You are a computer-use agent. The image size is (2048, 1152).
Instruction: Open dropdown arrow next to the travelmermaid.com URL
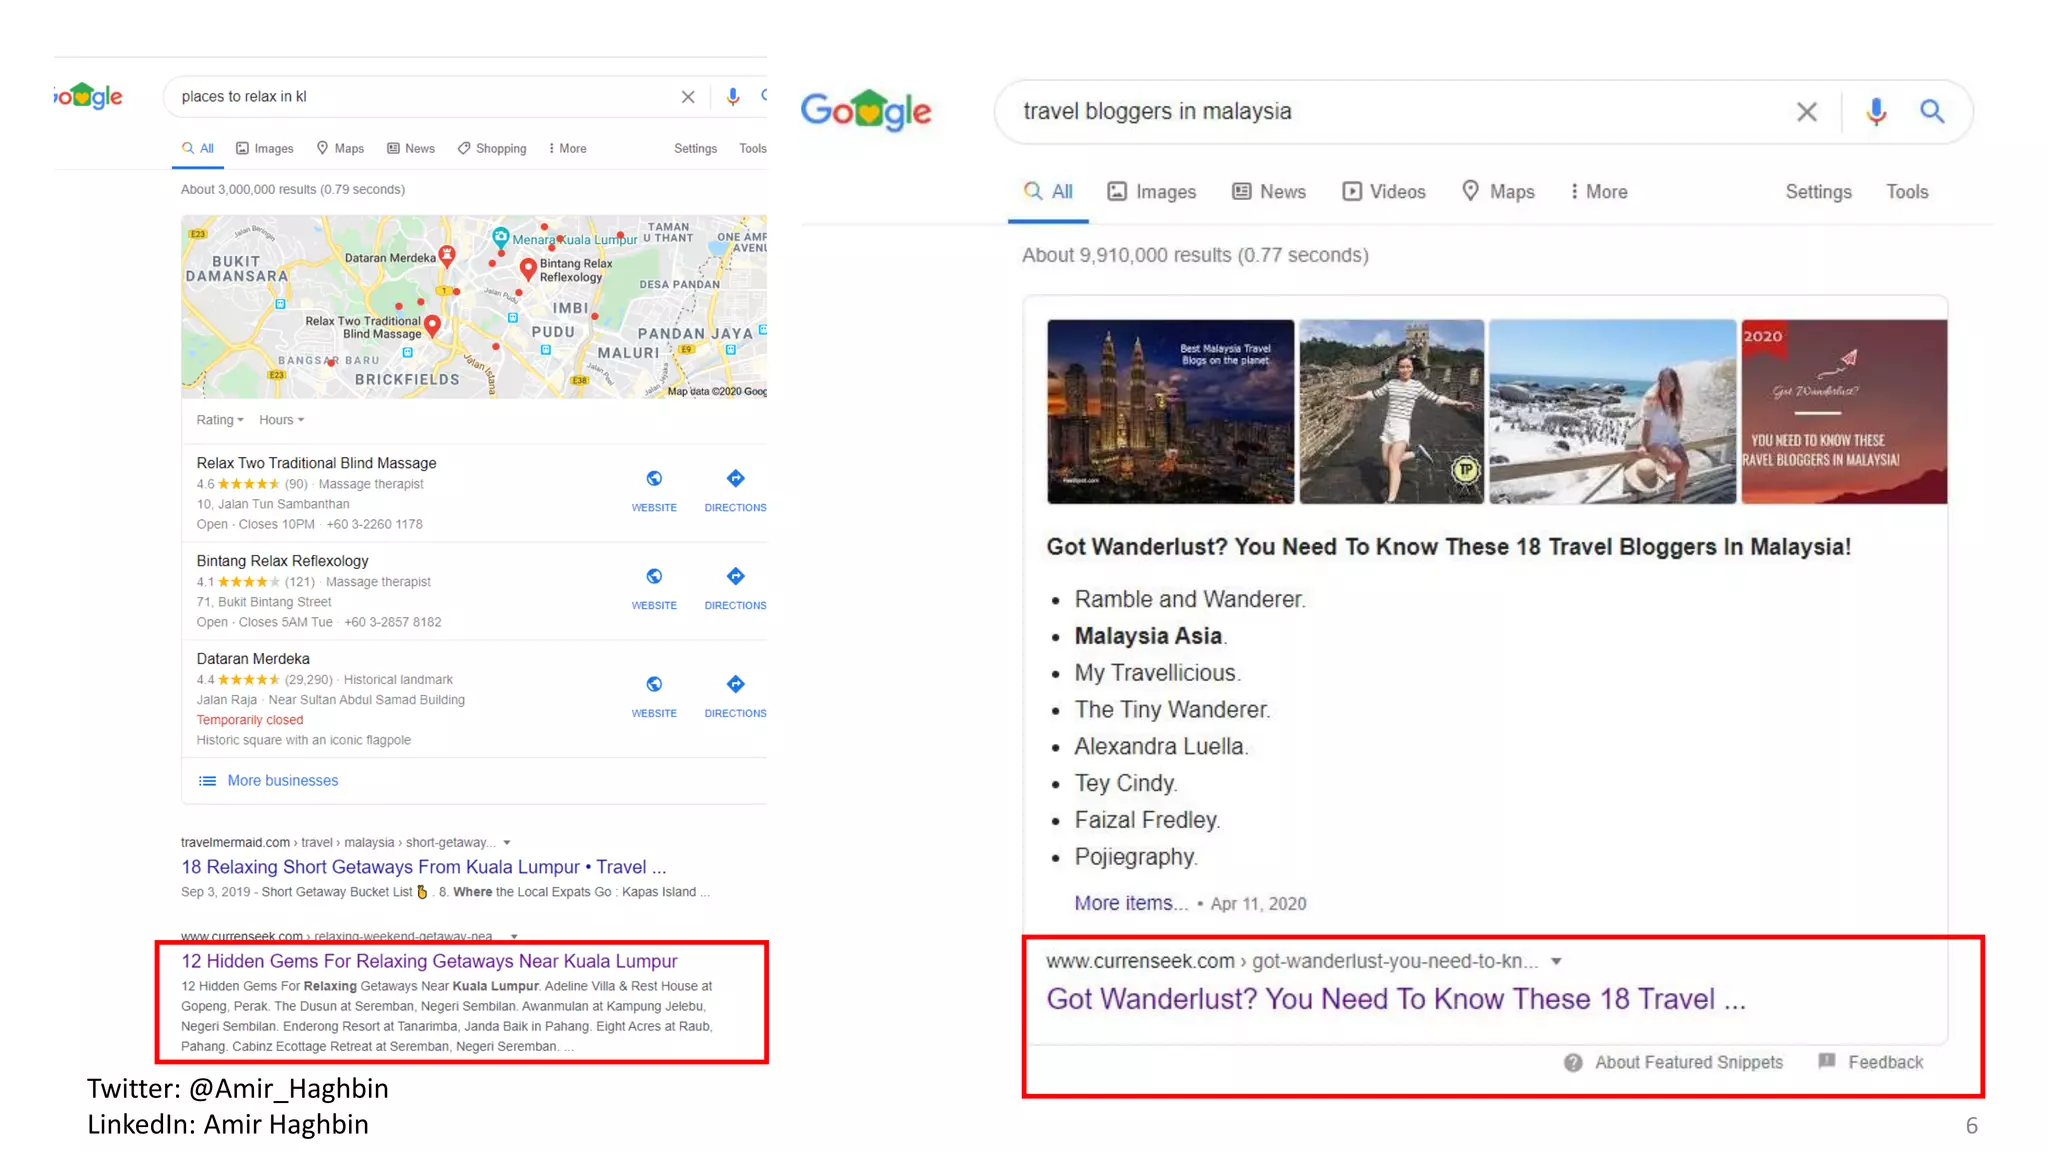pyautogui.click(x=507, y=842)
